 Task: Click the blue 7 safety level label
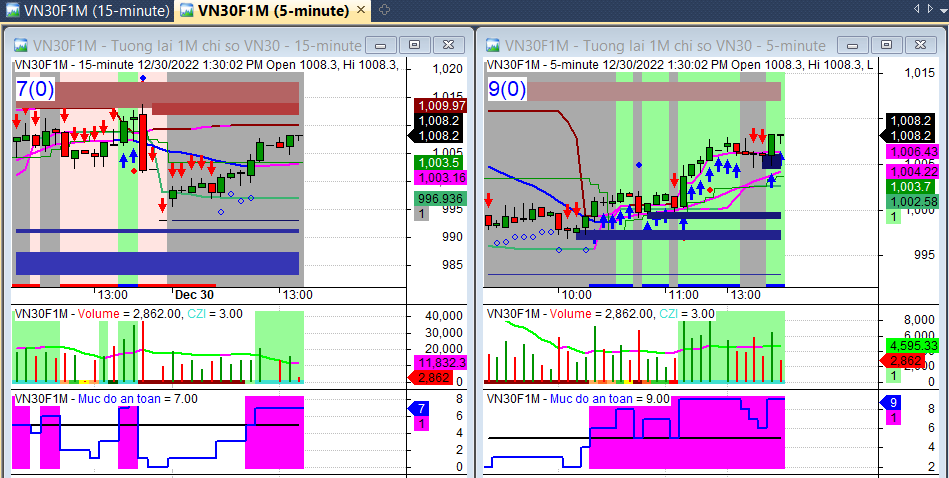419,408
